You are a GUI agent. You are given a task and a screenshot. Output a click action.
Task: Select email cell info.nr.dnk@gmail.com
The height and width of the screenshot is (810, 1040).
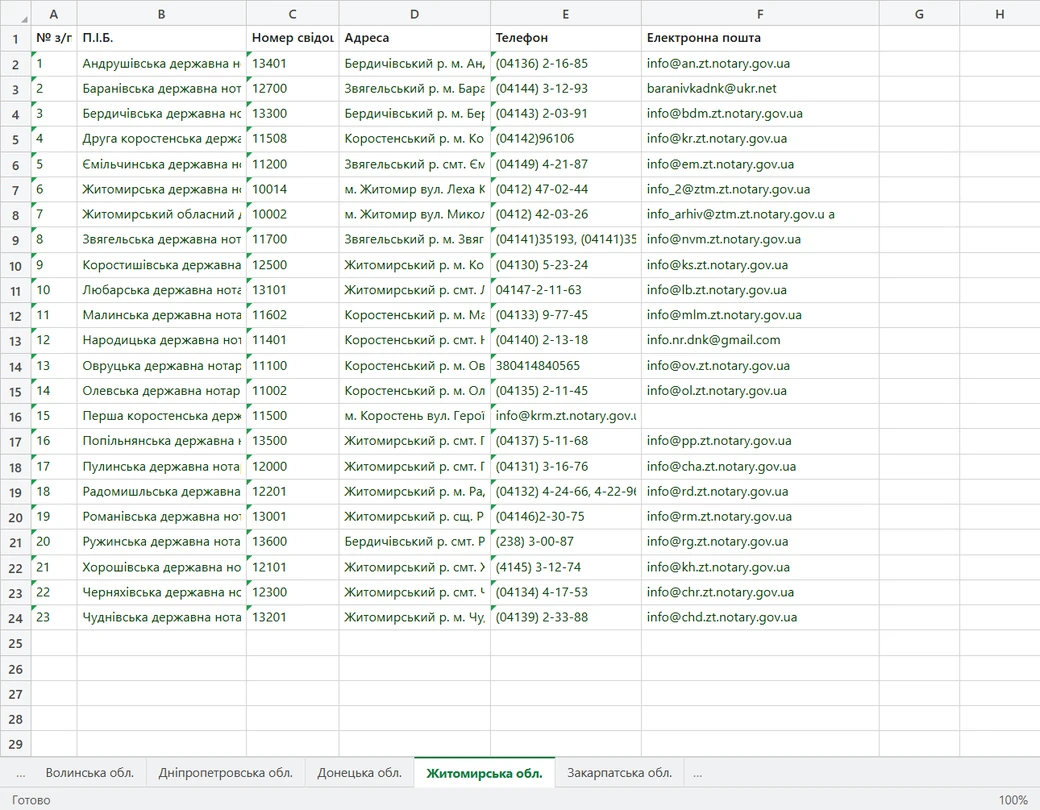click(x=760, y=340)
